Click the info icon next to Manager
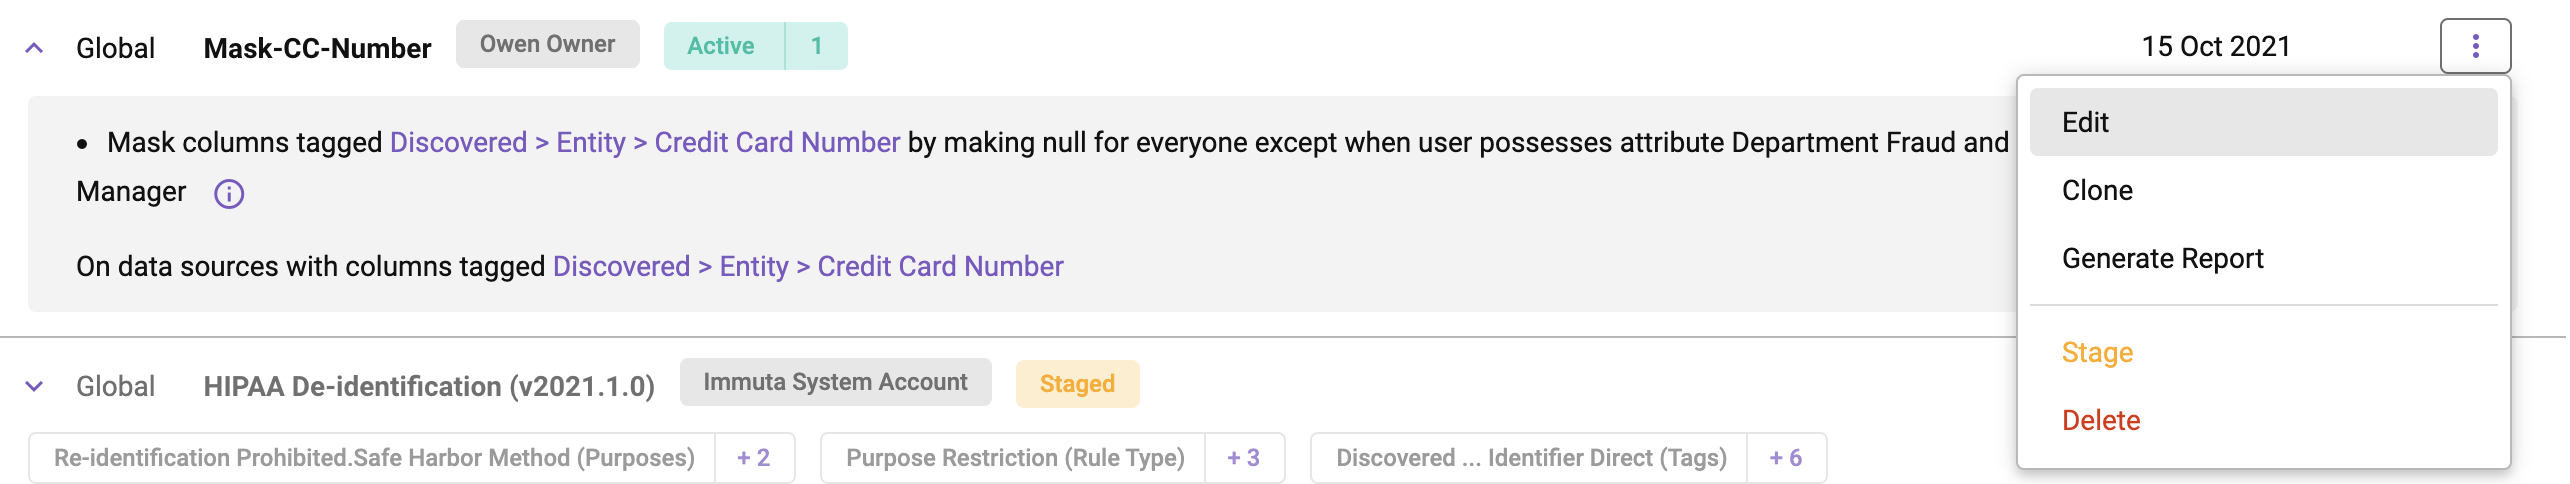Screen dimensions: 2570x484 point(229,193)
